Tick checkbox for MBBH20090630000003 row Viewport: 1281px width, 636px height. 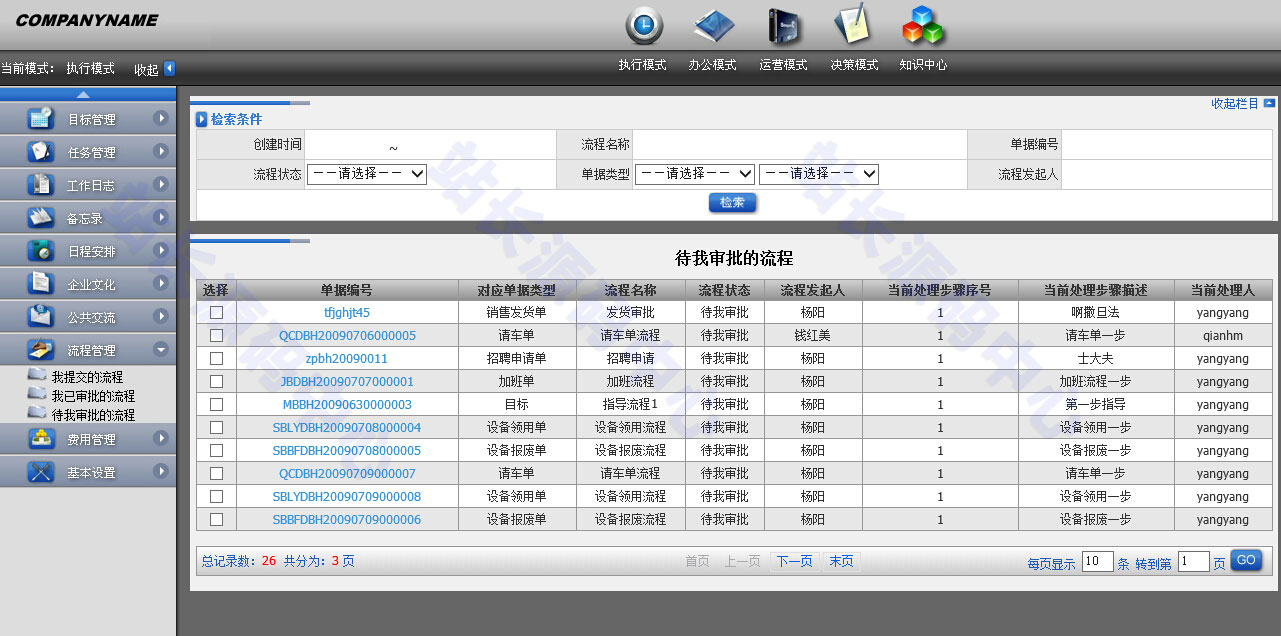[x=216, y=405]
